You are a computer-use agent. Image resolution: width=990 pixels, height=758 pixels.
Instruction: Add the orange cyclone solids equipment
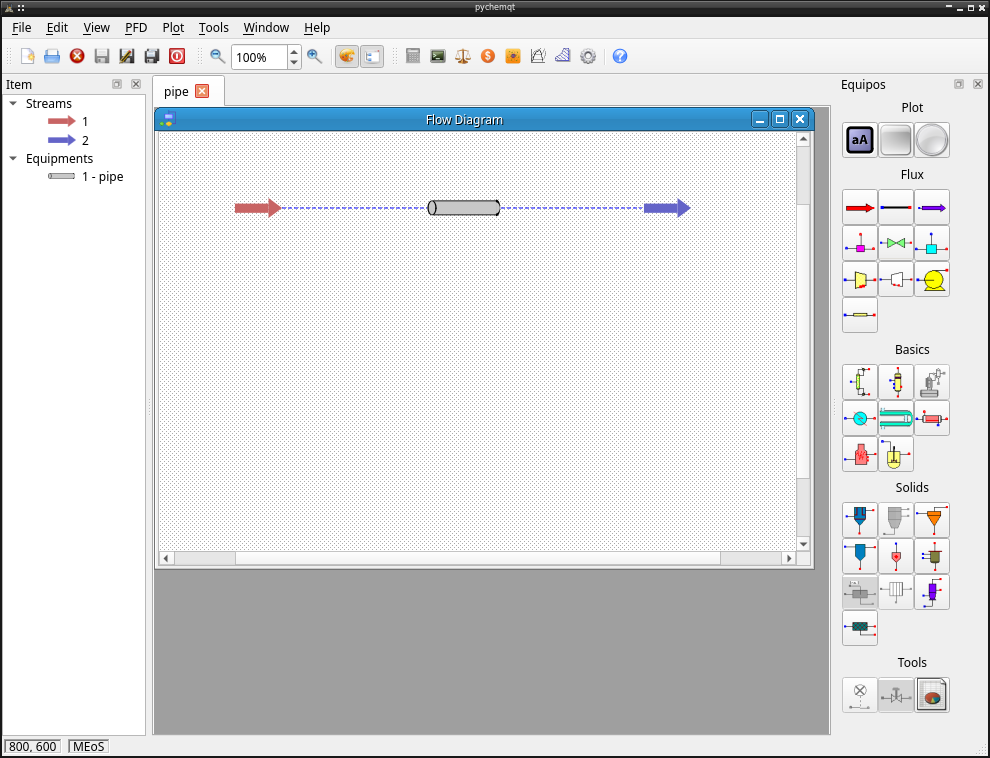pyautogui.click(x=931, y=520)
